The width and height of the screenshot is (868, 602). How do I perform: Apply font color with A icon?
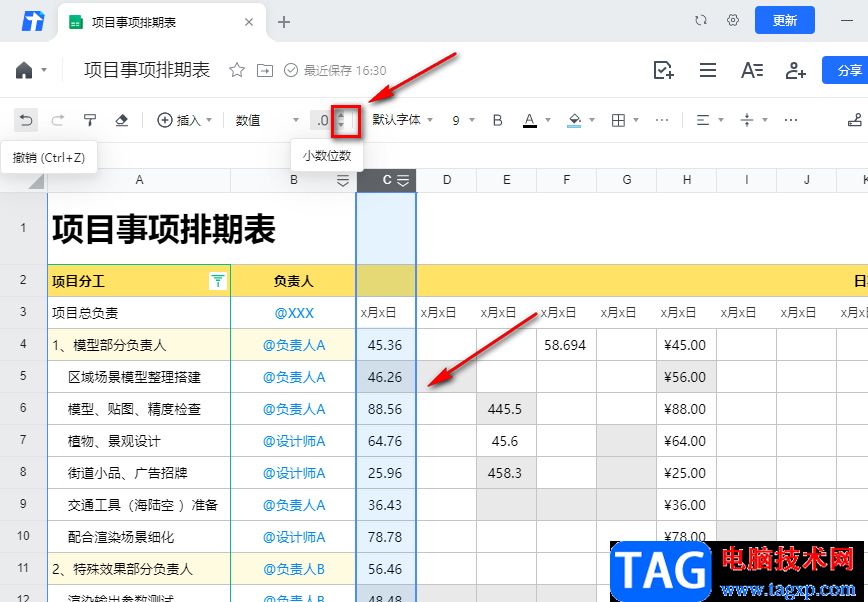[530, 120]
